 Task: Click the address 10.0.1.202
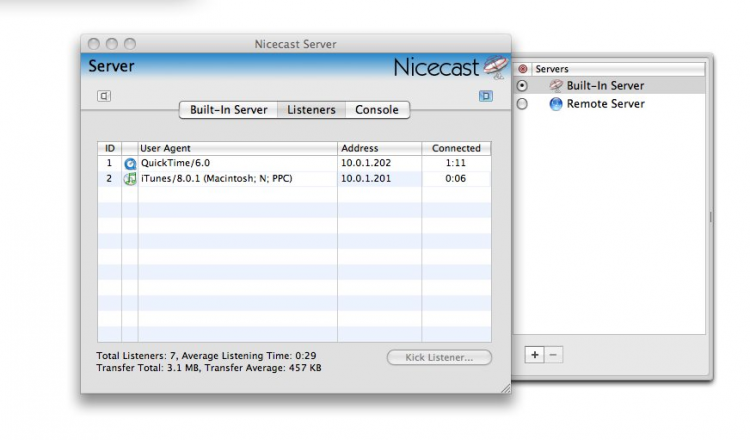tap(366, 163)
